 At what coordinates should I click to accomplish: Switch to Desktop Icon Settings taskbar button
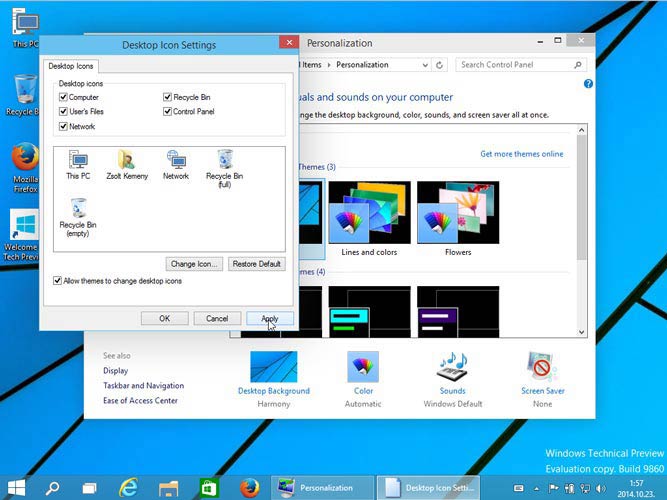pyautogui.click(x=428, y=488)
